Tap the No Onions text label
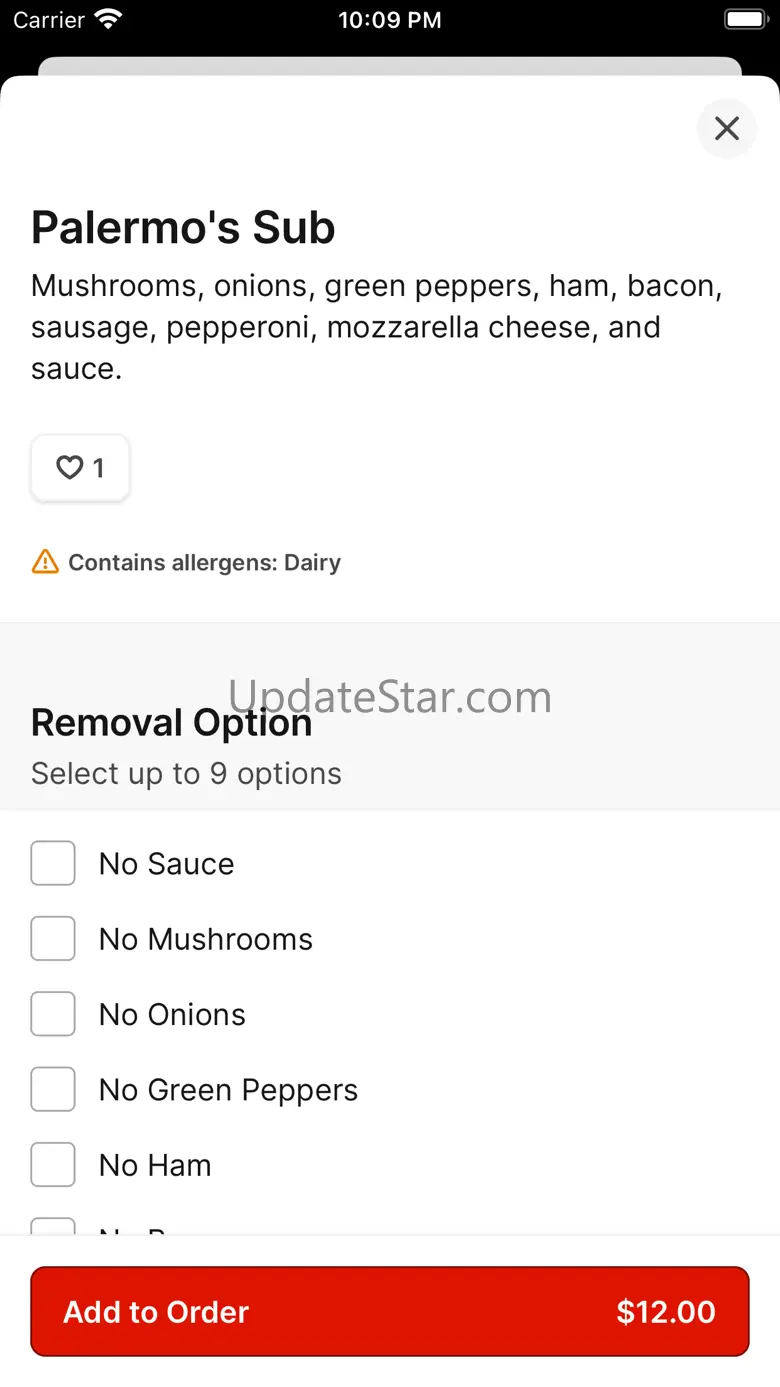The height and width of the screenshot is (1387, 780). click(172, 1014)
